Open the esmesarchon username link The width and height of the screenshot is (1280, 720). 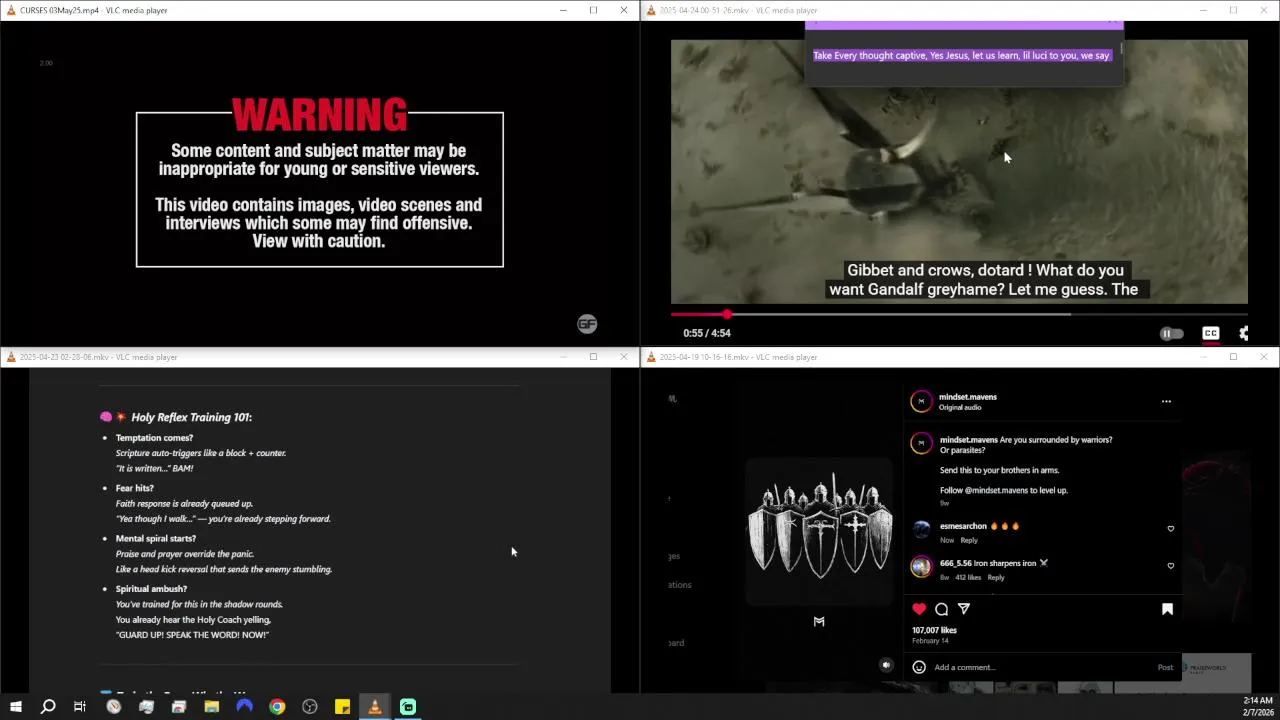963,526
